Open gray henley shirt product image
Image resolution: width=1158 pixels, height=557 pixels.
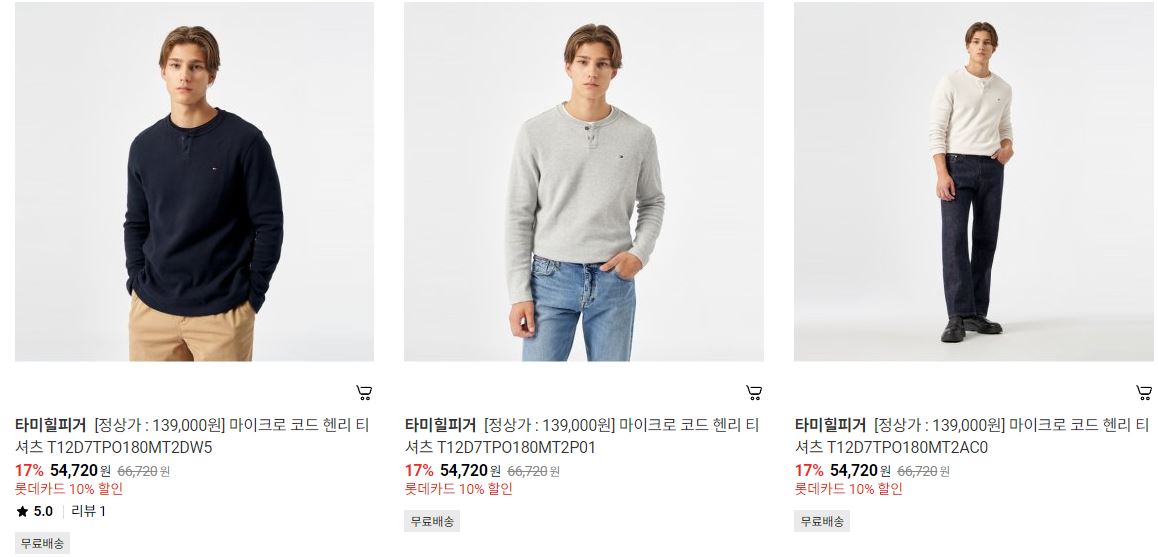(583, 182)
